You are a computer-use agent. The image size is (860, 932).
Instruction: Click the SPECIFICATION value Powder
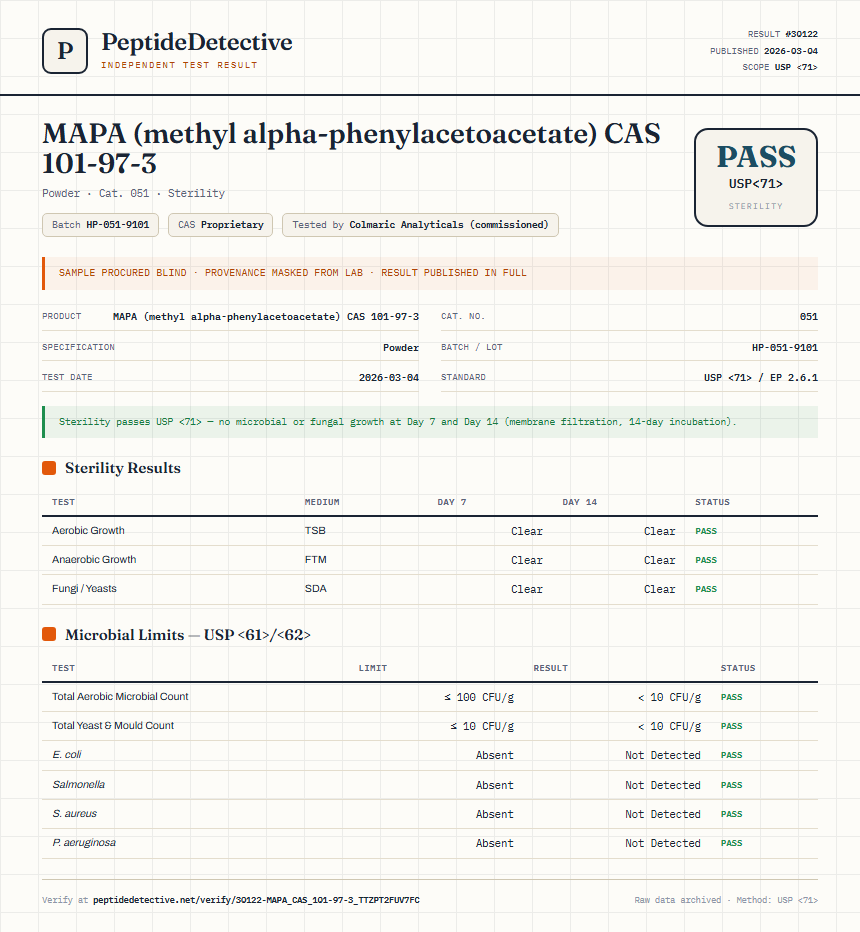tap(401, 348)
